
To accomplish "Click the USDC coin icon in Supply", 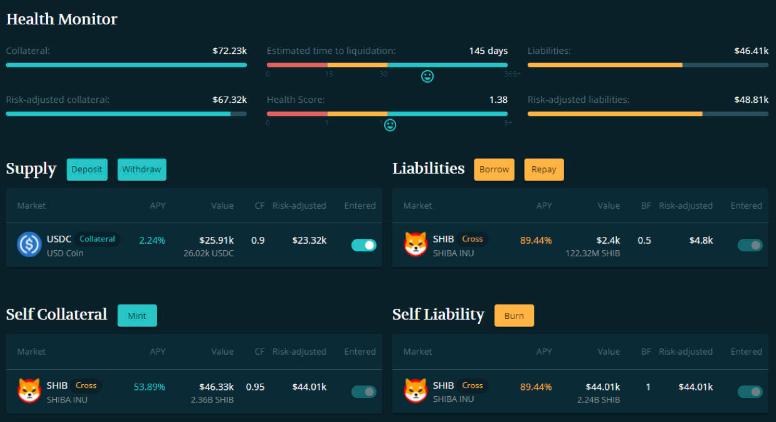I will pos(29,244).
